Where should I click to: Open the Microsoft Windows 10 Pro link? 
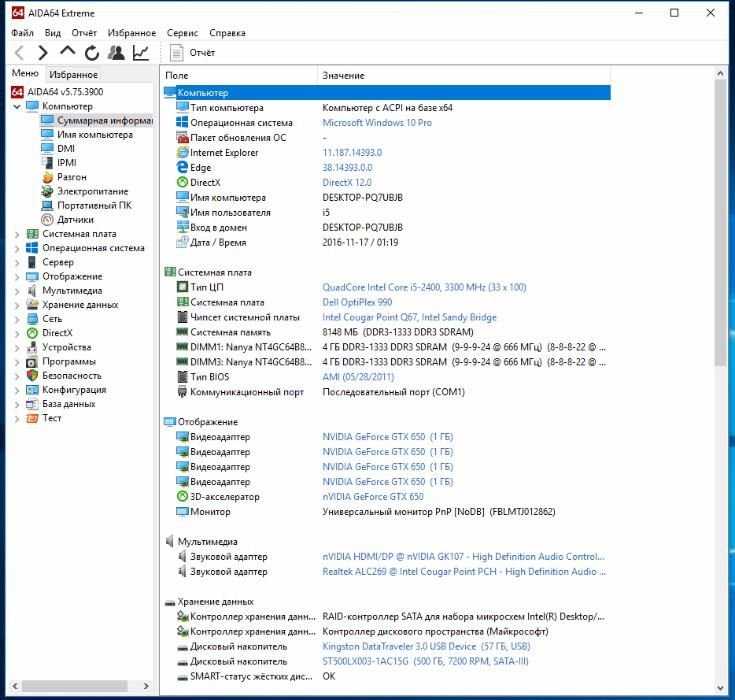click(x=377, y=123)
